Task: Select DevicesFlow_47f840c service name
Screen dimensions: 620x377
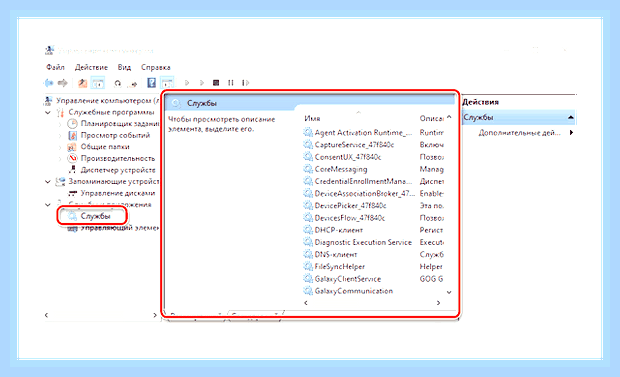Action: pos(350,218)
